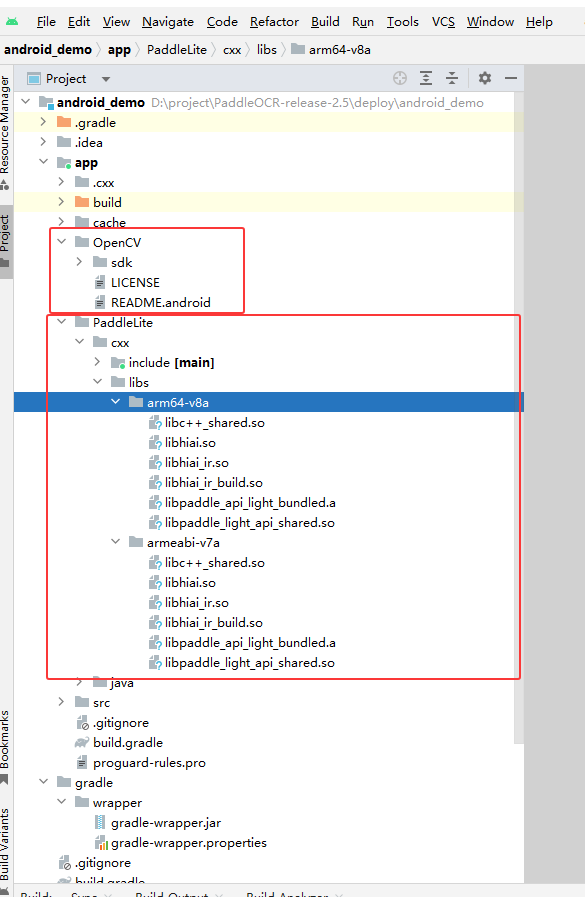
Task: Open the Navigate menu
Action: (168, 22)
